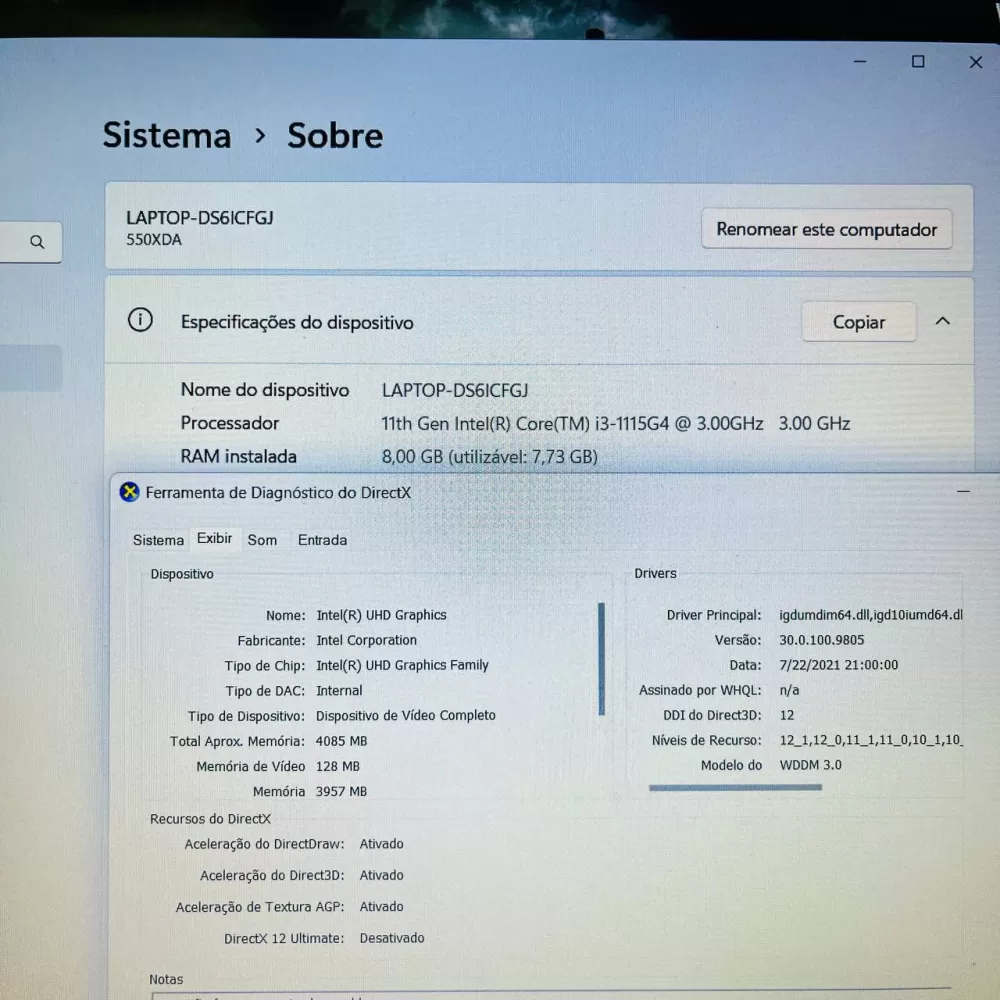Go back to Sistema in the breadcrumb
The height and width of the screenshot is (1000, 1000).
click(167, 135)
